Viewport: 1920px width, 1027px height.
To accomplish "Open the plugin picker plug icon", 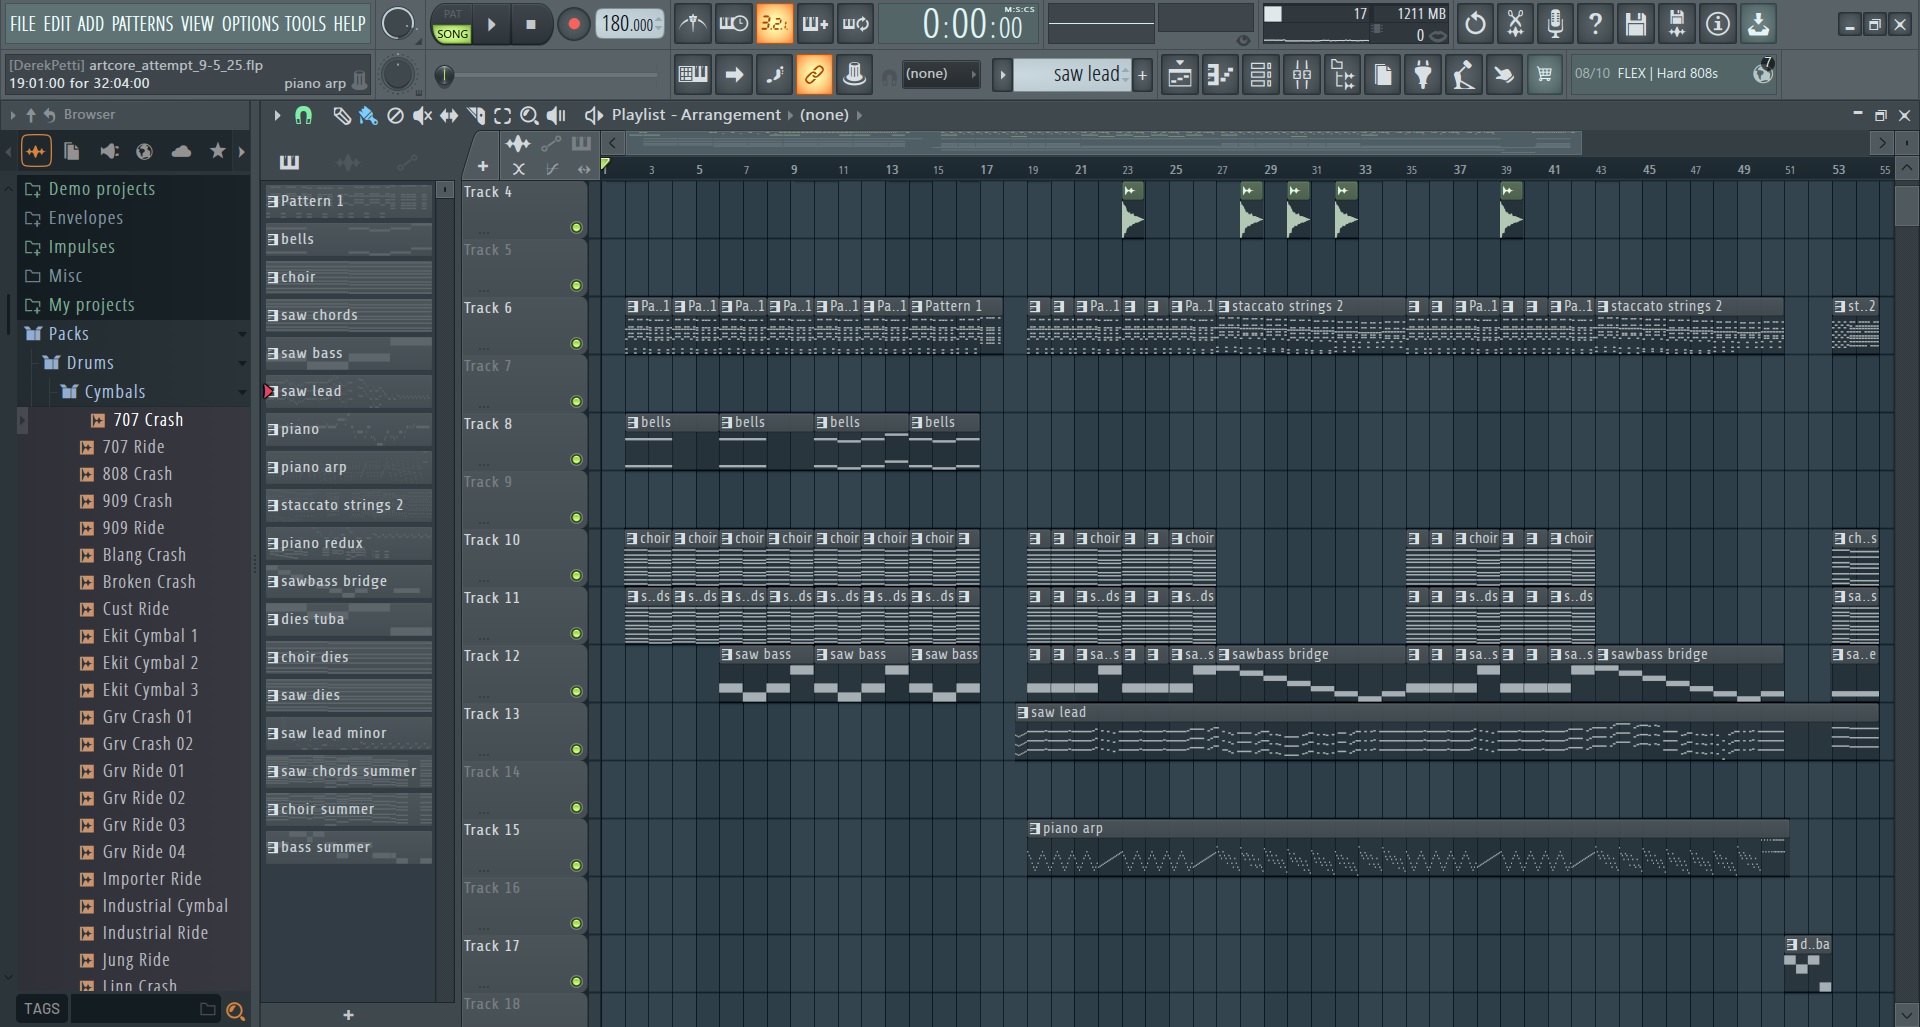I will (x=1423, y=74).
